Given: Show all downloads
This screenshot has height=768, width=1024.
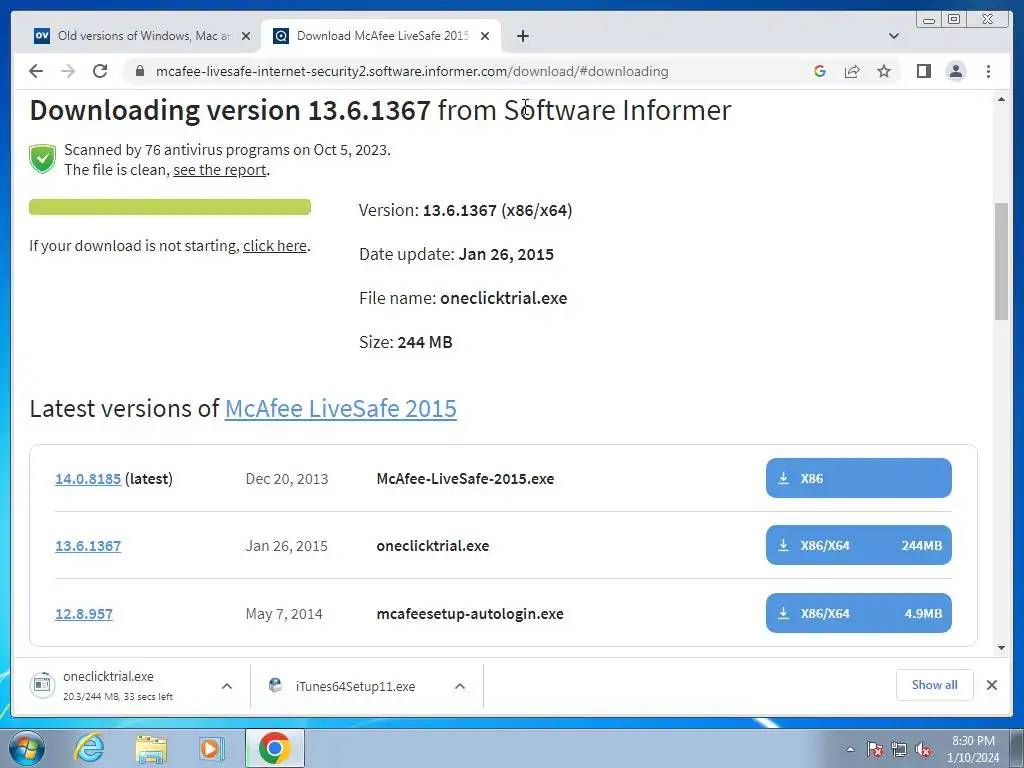Looking at the screenshot, I should (x=935, y=685).
